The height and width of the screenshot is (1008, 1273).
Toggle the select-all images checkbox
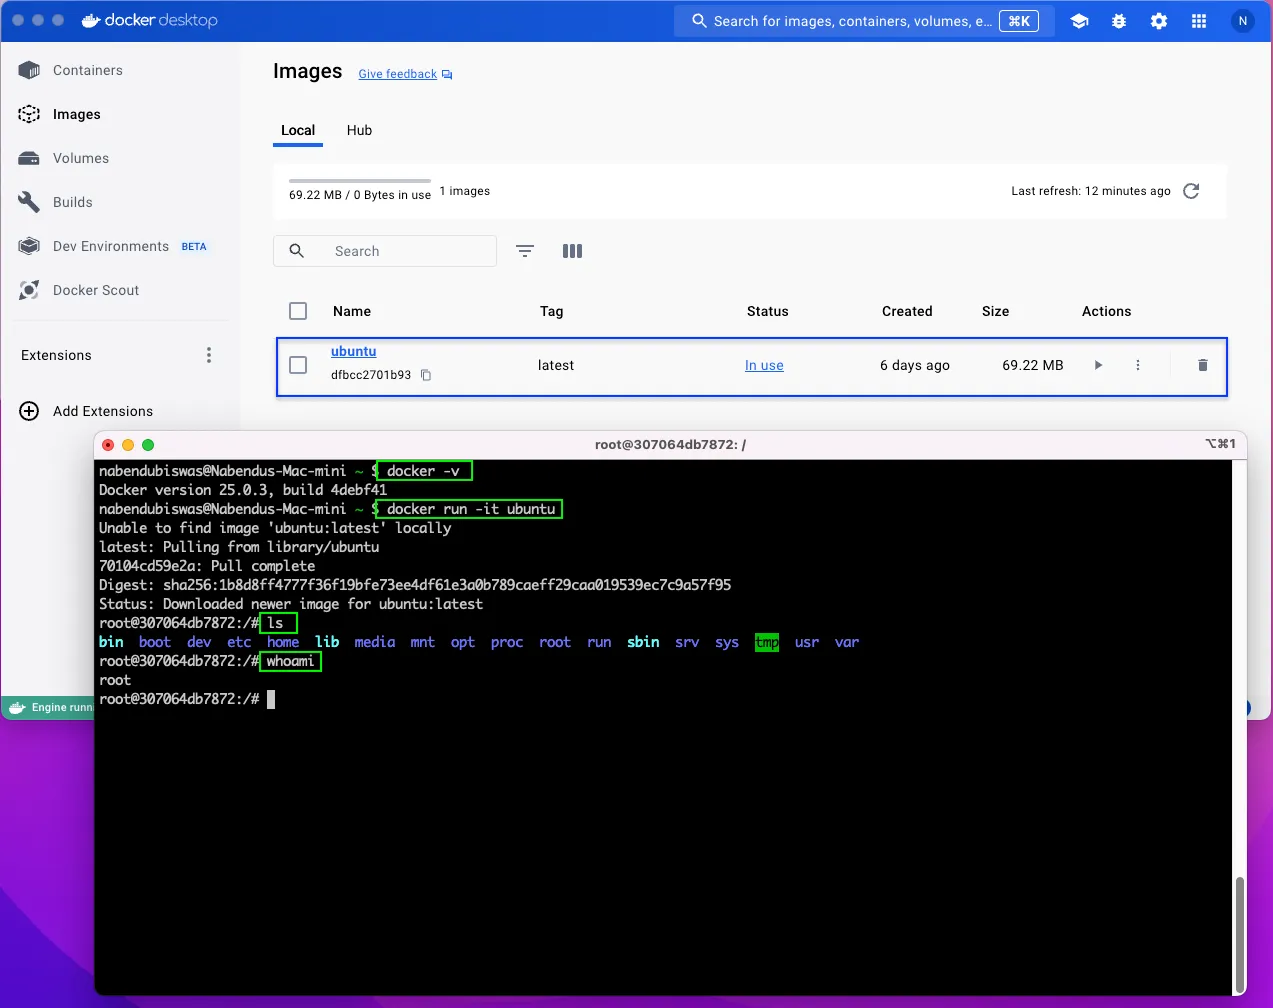(x=298, y=311)
